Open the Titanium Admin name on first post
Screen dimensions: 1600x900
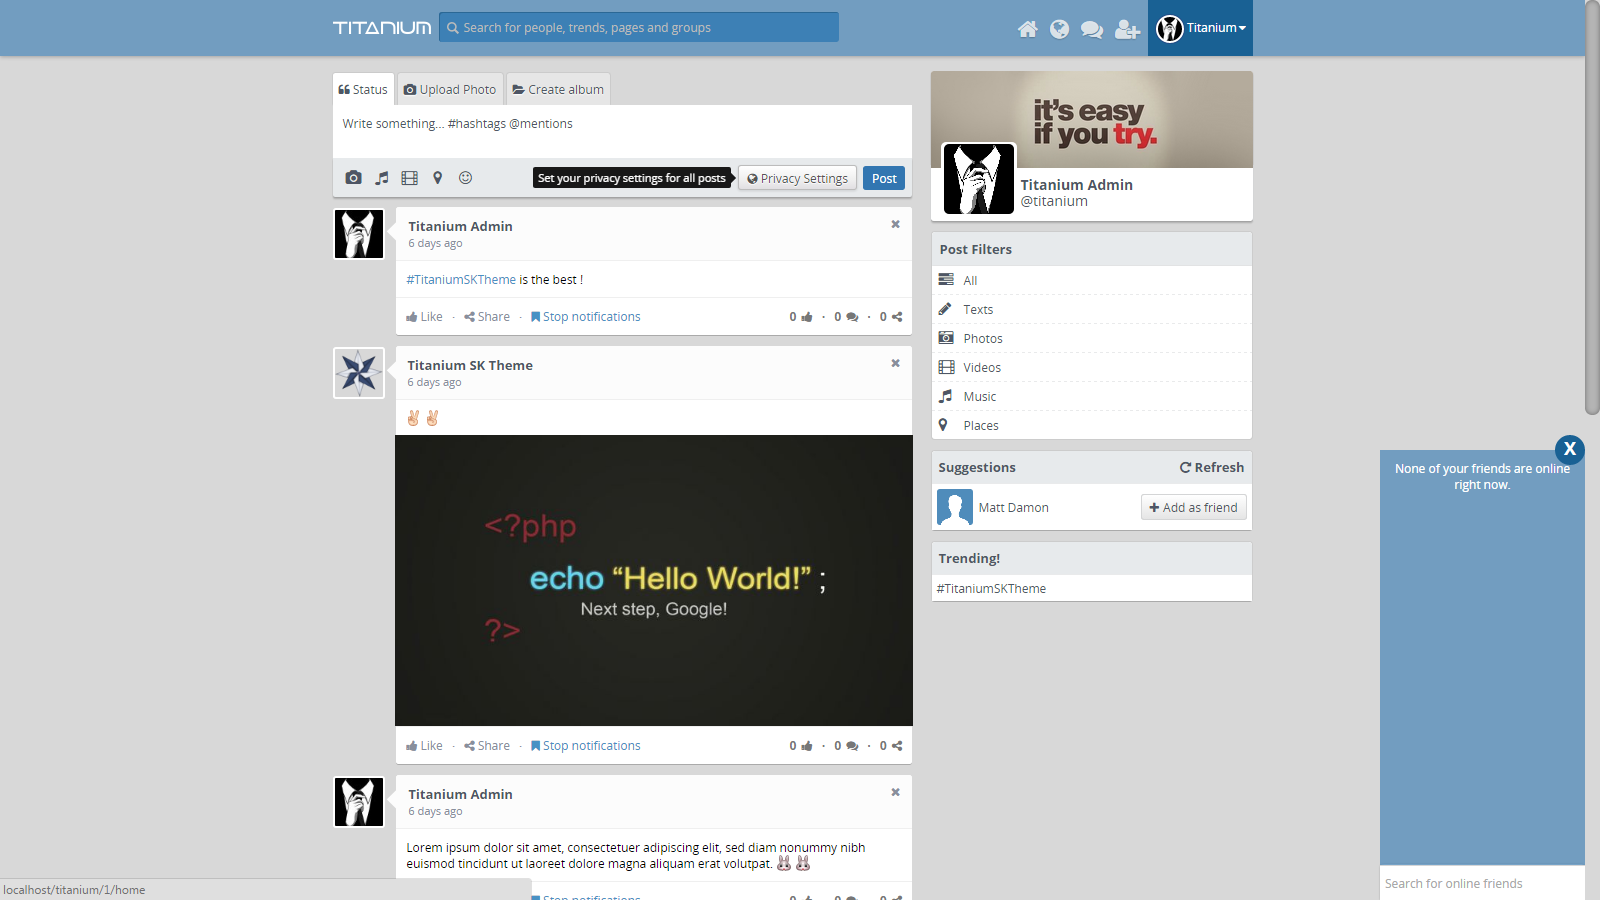pyautogui.click(x=460, y=227)
